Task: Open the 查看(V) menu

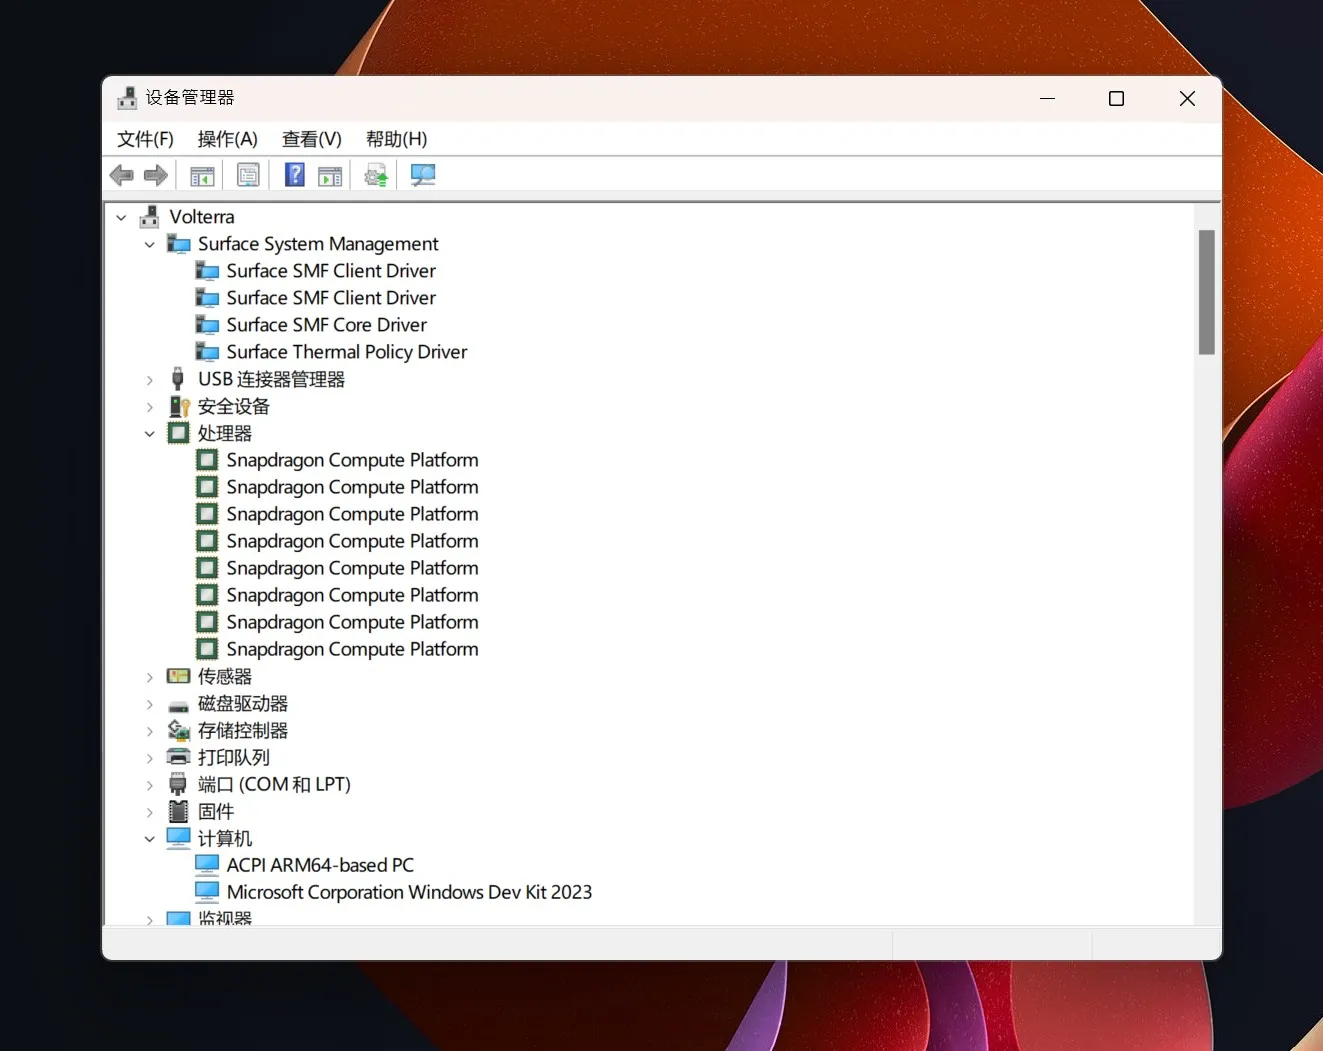Action: 311,139
